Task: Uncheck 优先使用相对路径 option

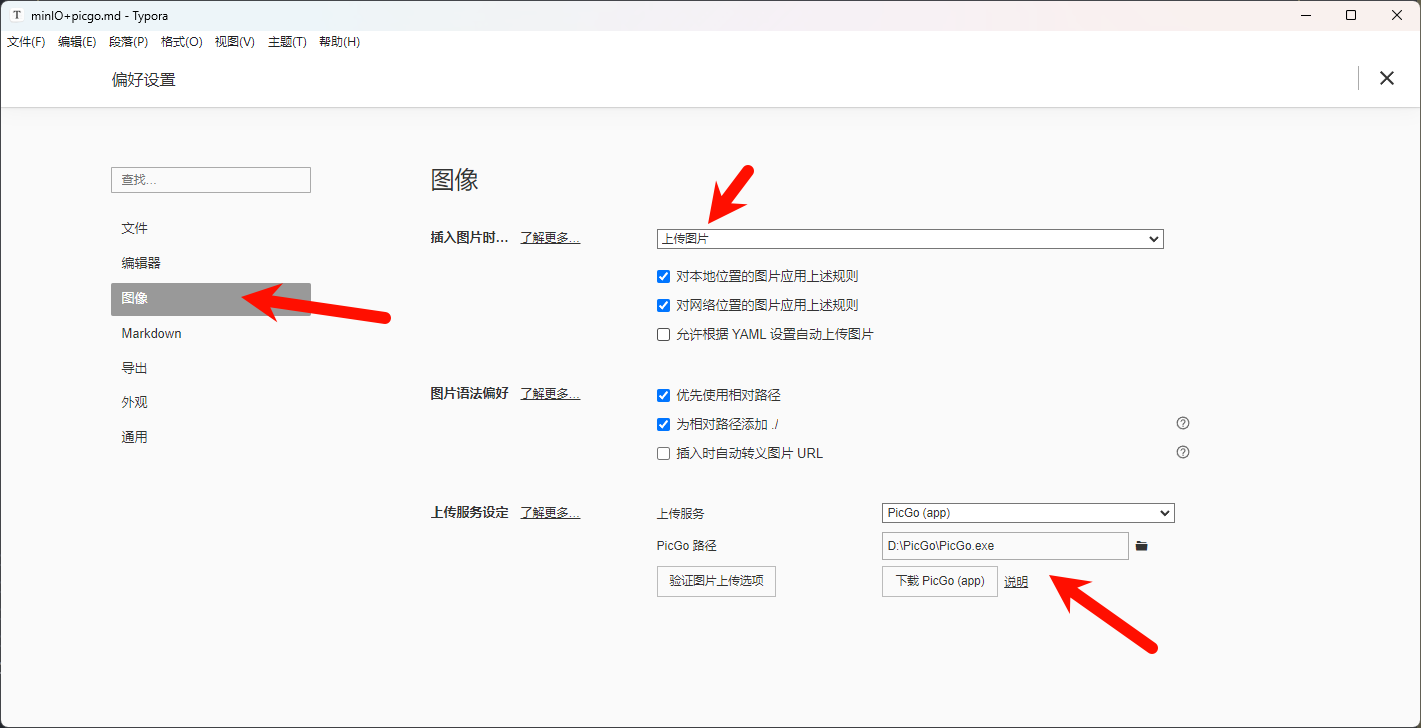Action: click(663, 396)
